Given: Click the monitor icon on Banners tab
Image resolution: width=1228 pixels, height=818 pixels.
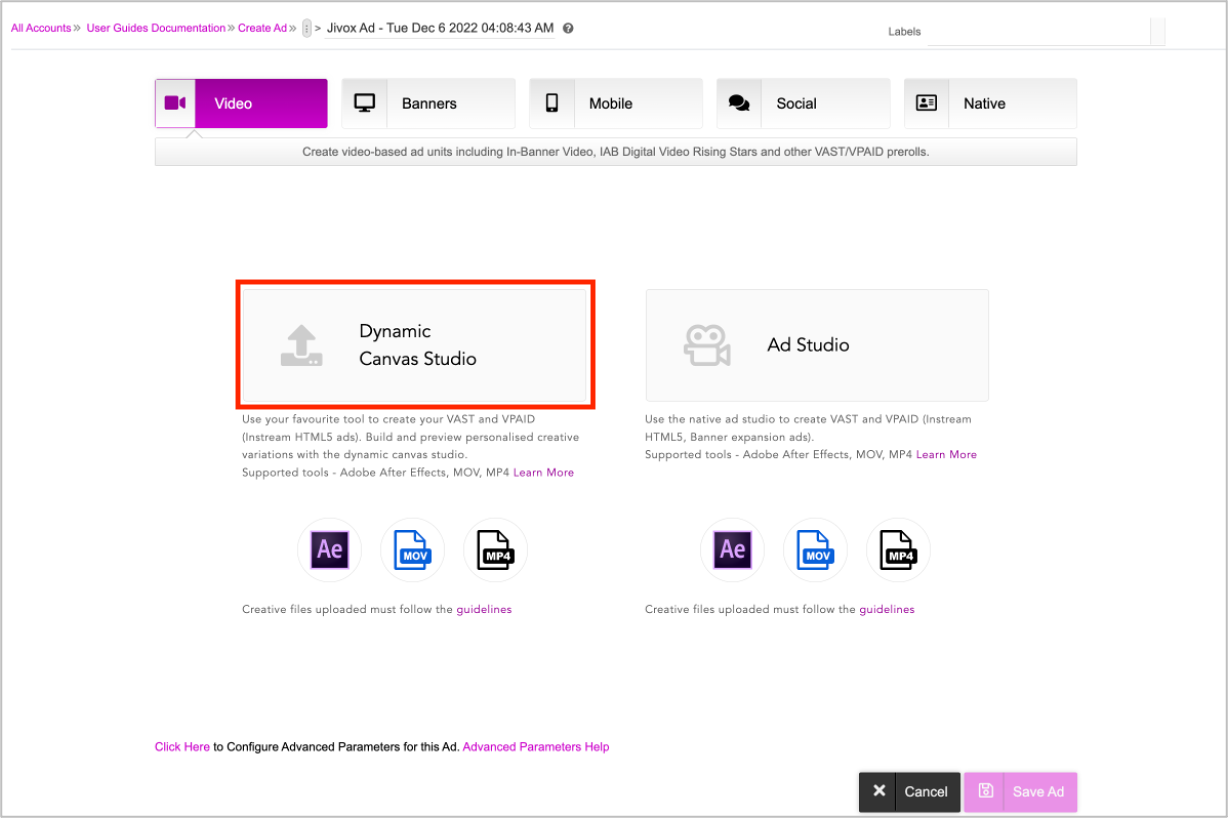Looking at the screenshot, I should click(x=364, y=103).
